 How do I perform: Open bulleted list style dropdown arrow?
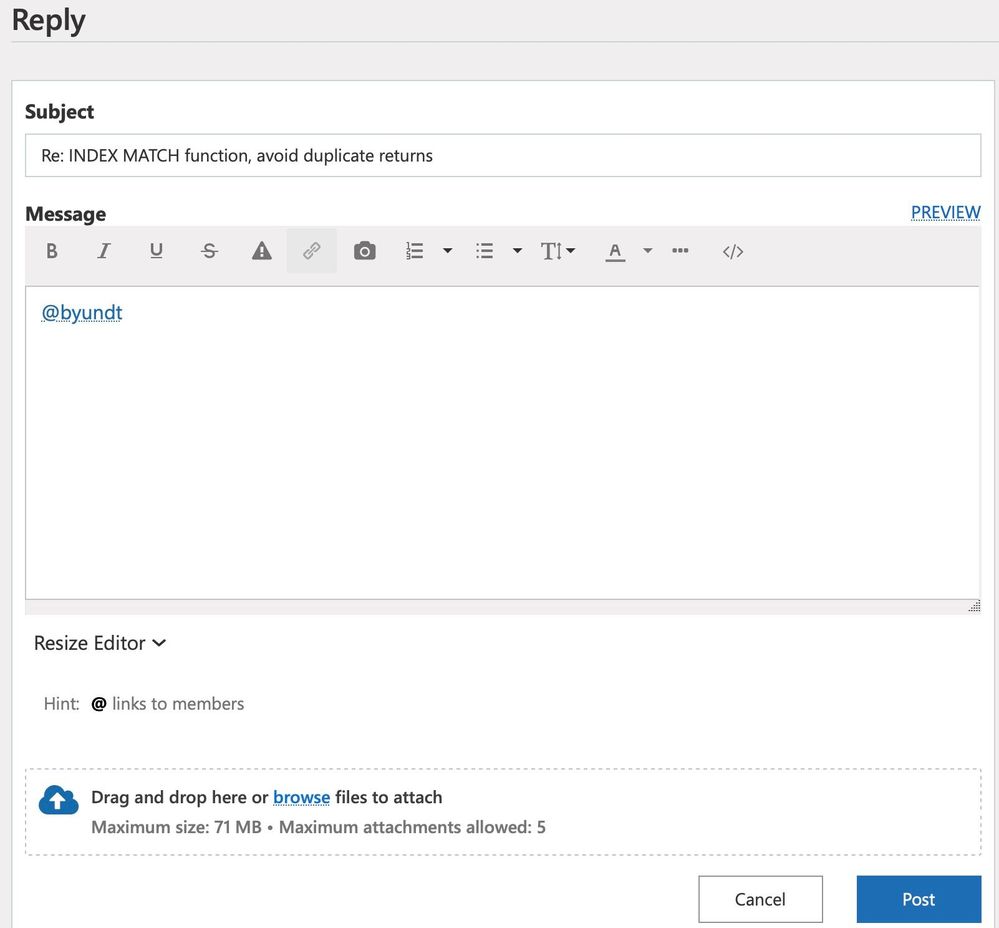(x=517, y=251)
